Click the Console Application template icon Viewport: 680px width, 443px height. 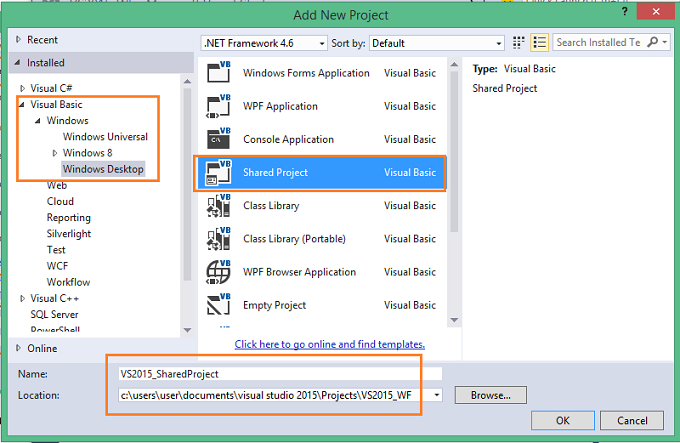click(x=219, y=139)
